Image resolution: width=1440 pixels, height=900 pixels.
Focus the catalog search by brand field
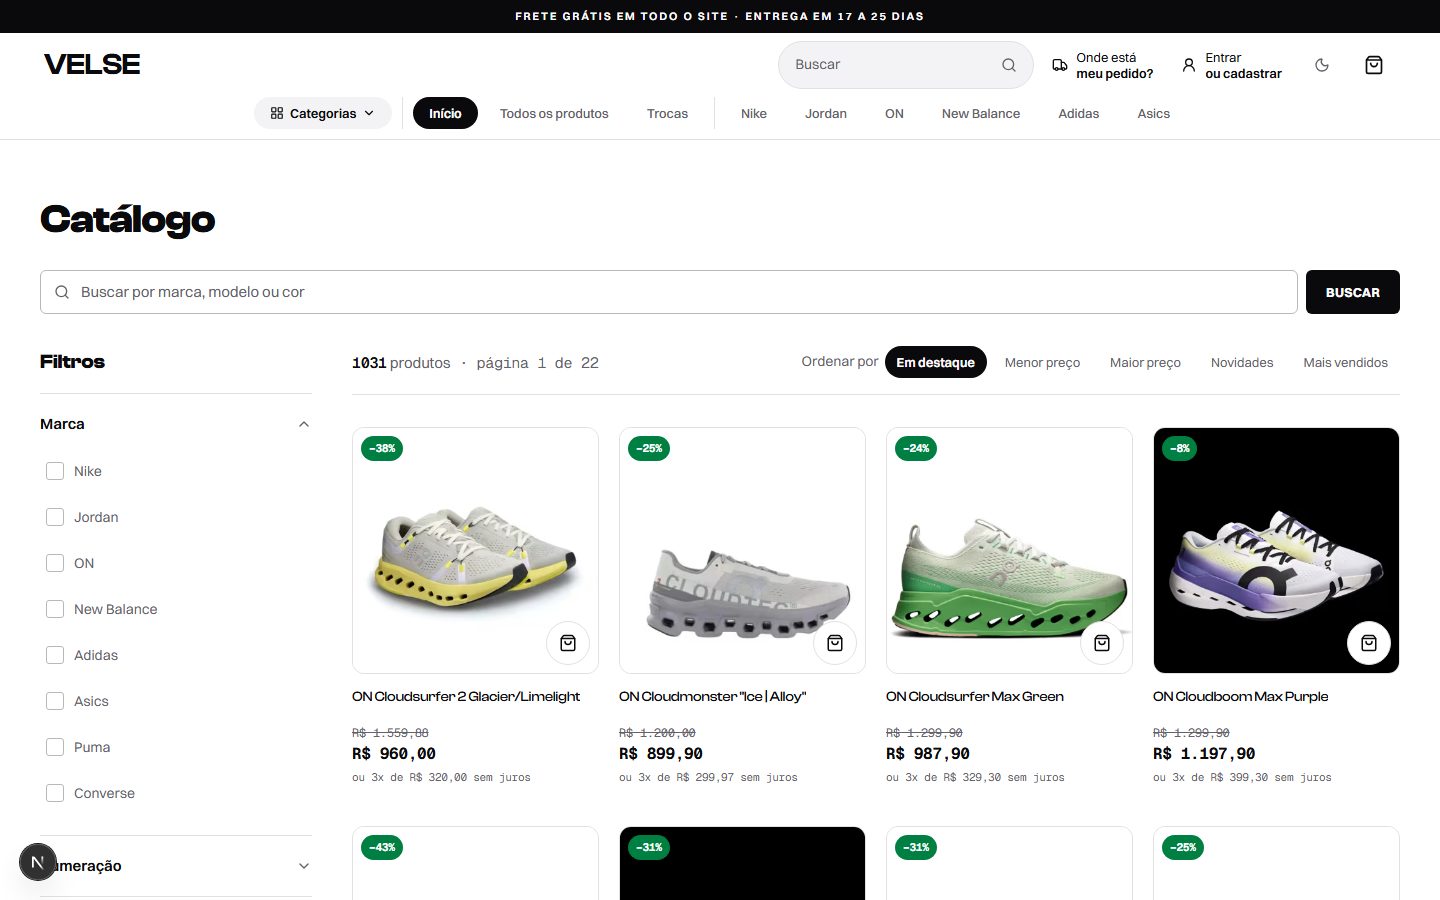[669, 292]
